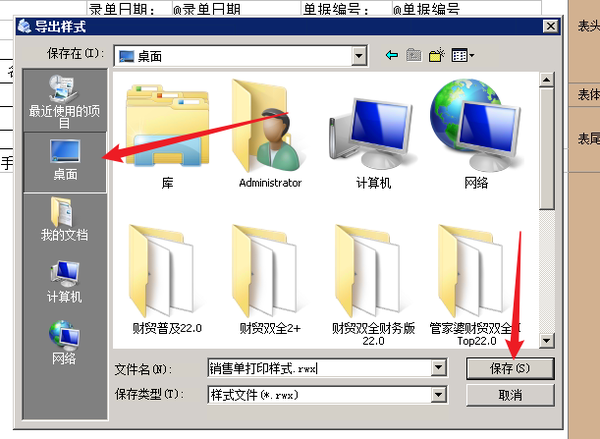Click the Up One Level folder icon
Screen dimensions: 600x439
[x=414, y=55]
